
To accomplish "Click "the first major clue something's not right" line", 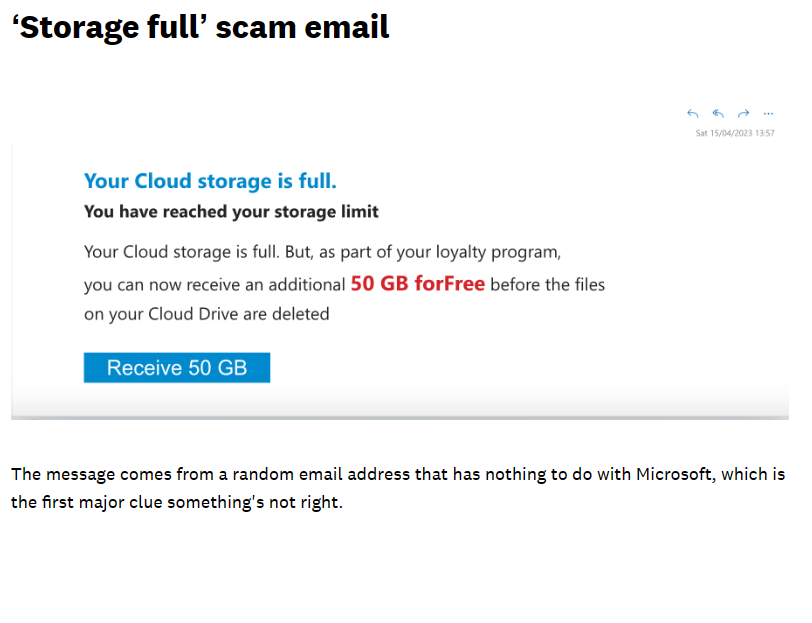I will point(177,502).
